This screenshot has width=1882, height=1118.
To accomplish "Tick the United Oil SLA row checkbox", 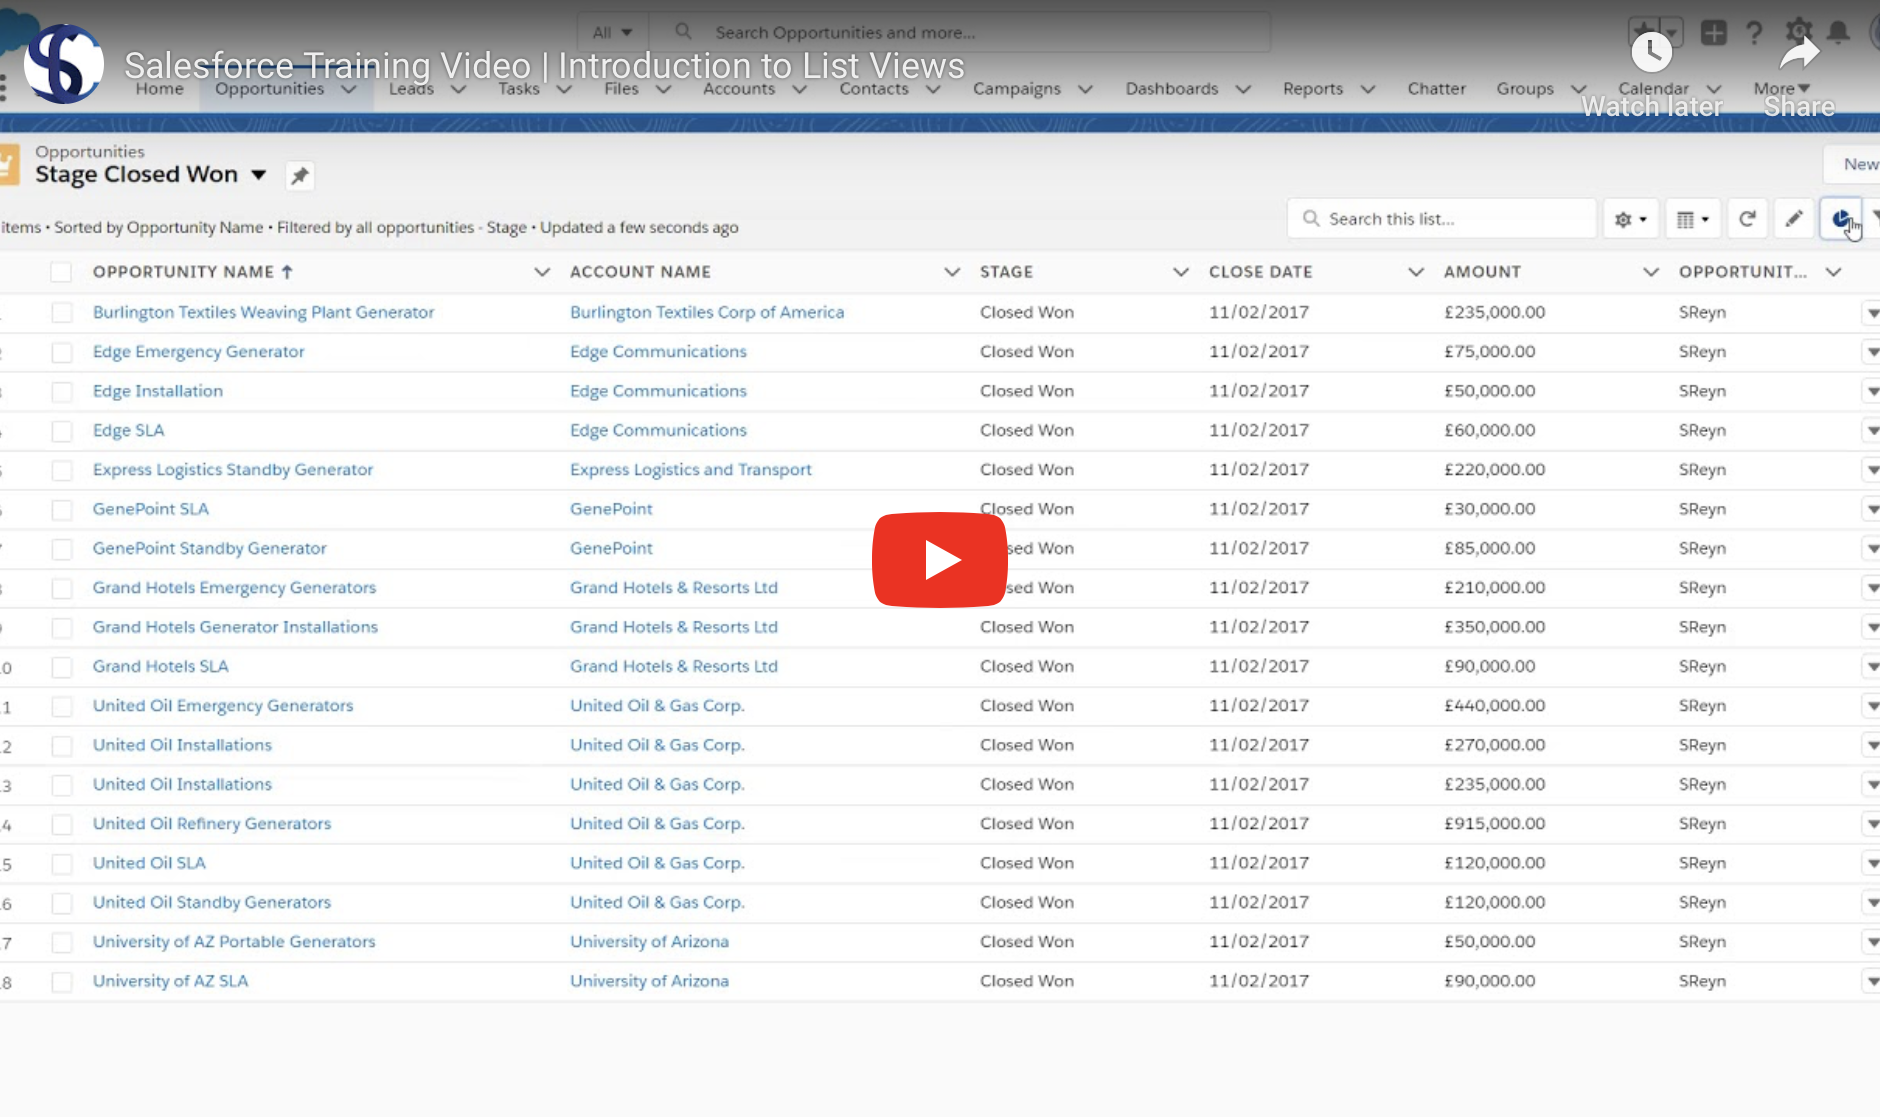I will click(x=62, y=864).
